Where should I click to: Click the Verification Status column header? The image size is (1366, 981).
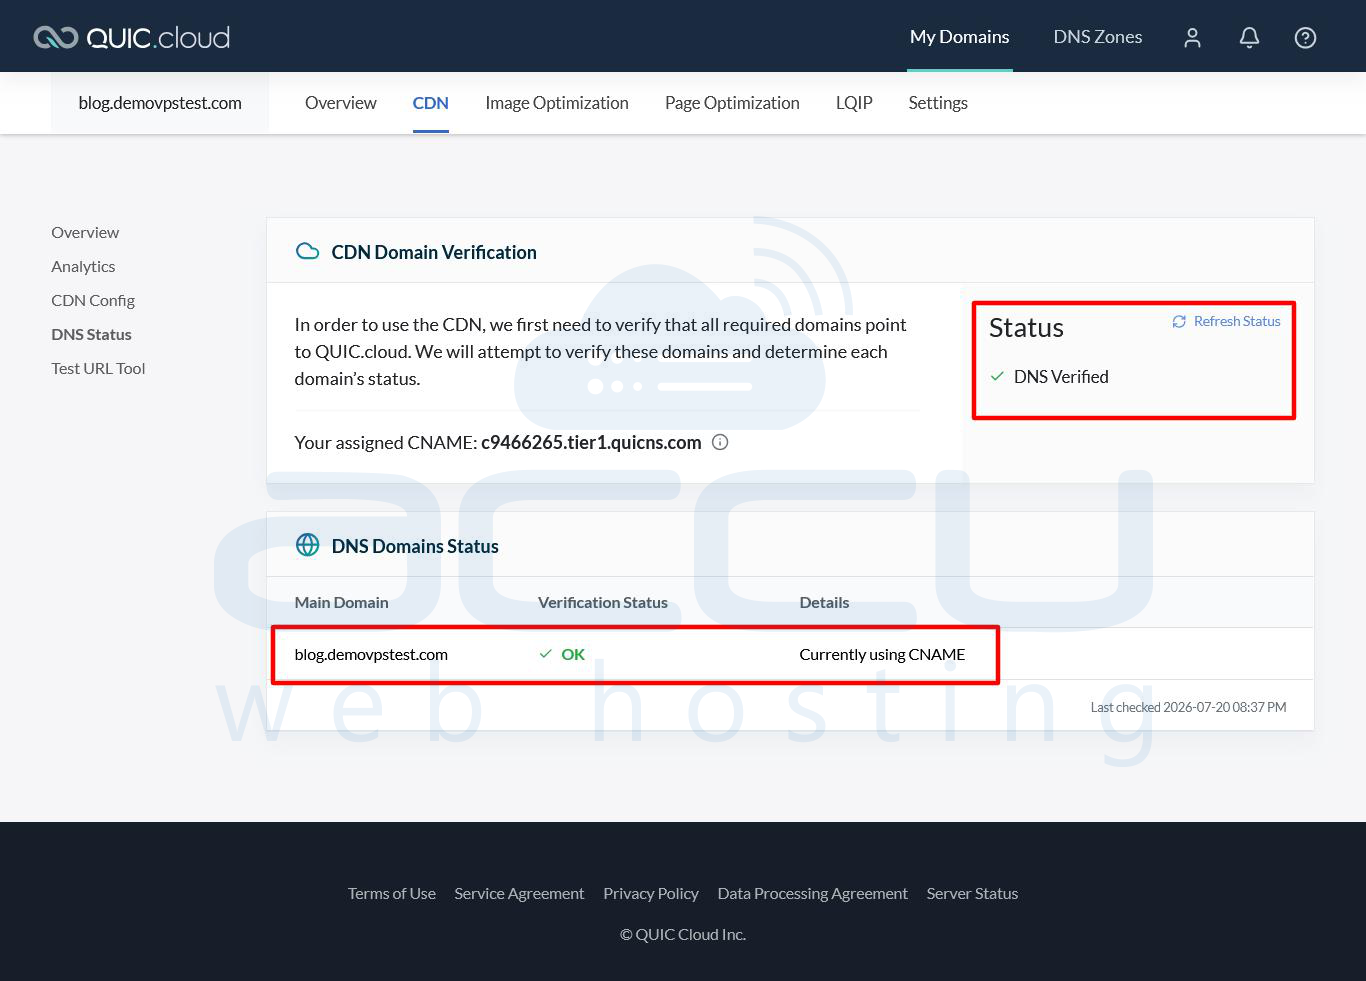pyautogui.click(x=603, y=602)
